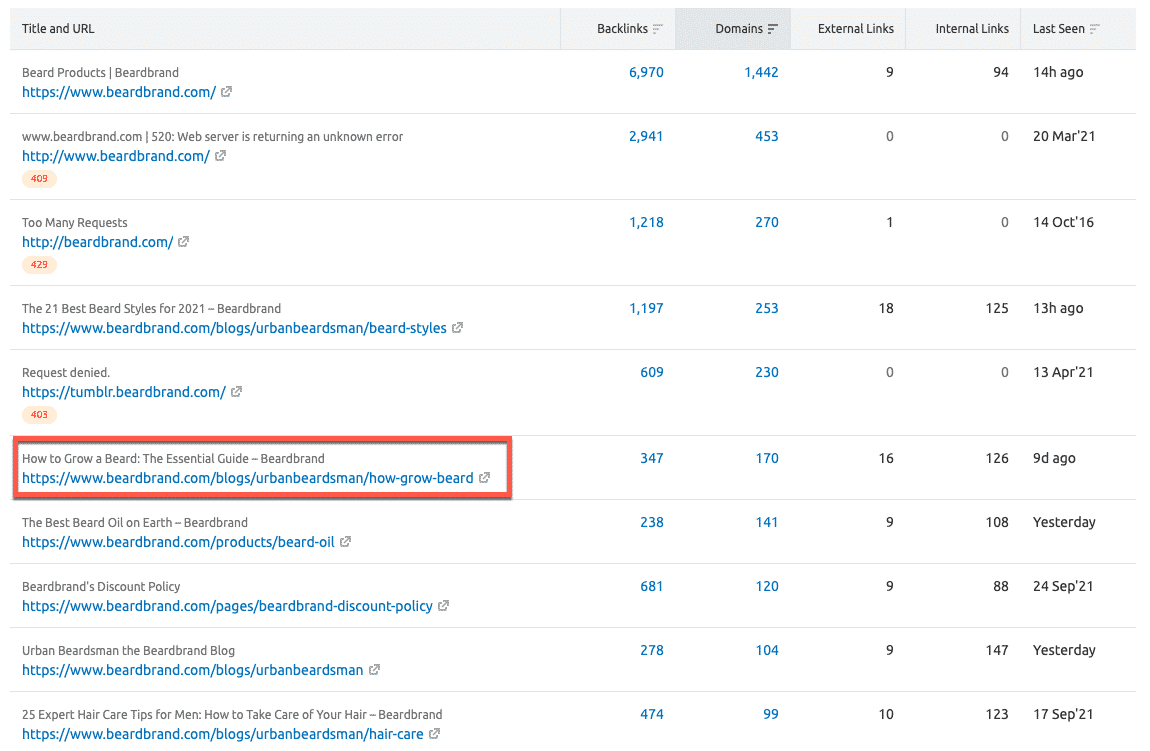Viewport: 1150px width, 751px height.
Task: Click the 403 status badge under tumblr URL
Action: 40,415
